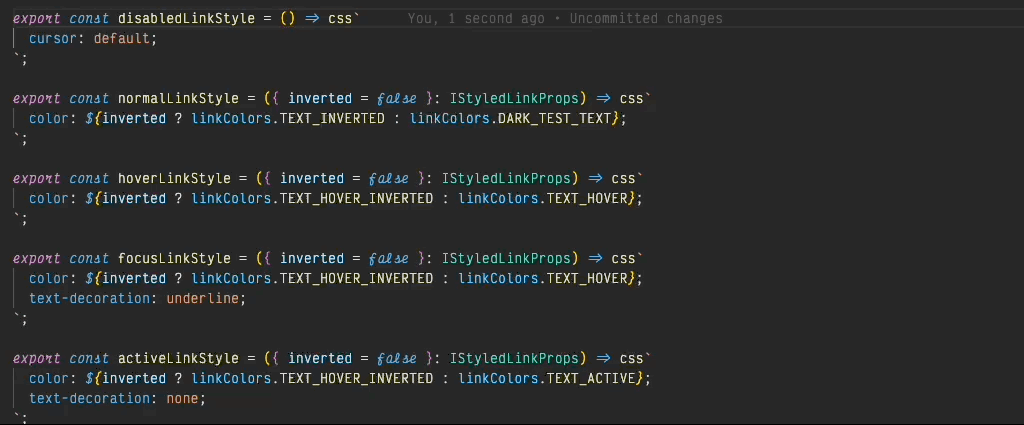1024x425 pixels.
Task: Click the focusLinkStyle constant name
Action: (174, 259)
